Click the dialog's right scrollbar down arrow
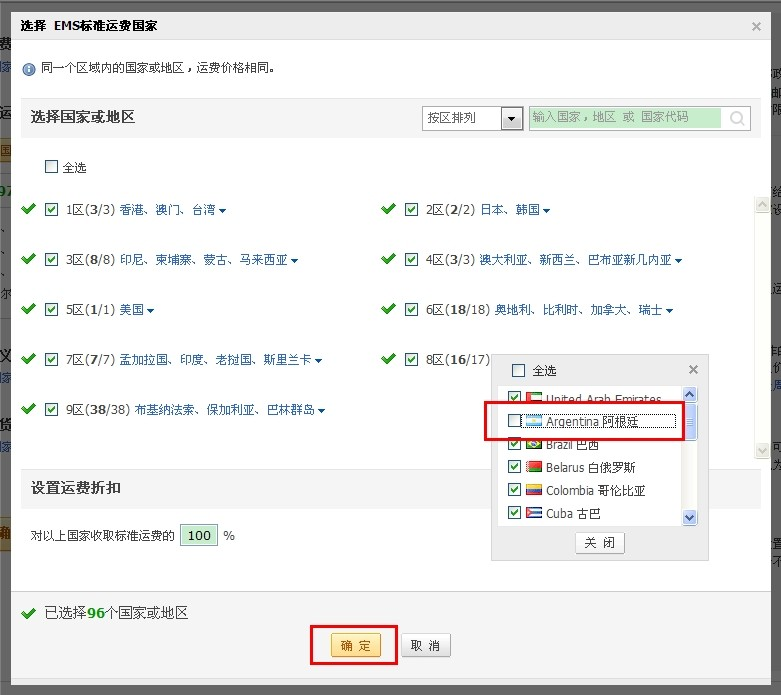 (x=763, y=450)
